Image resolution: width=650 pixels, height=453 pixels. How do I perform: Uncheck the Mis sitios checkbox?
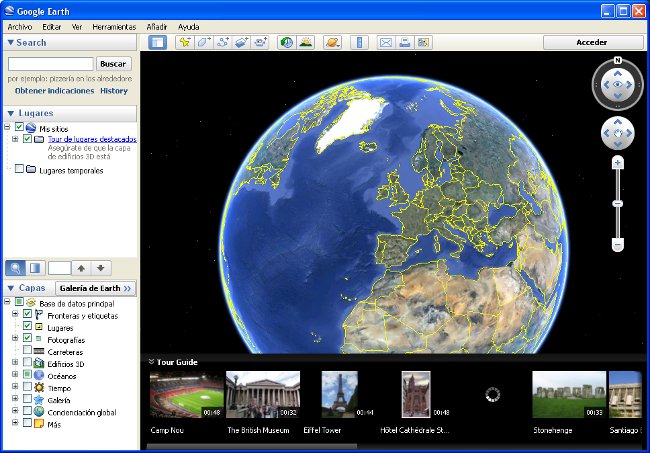pyautogui.click(x=19, y=126)
